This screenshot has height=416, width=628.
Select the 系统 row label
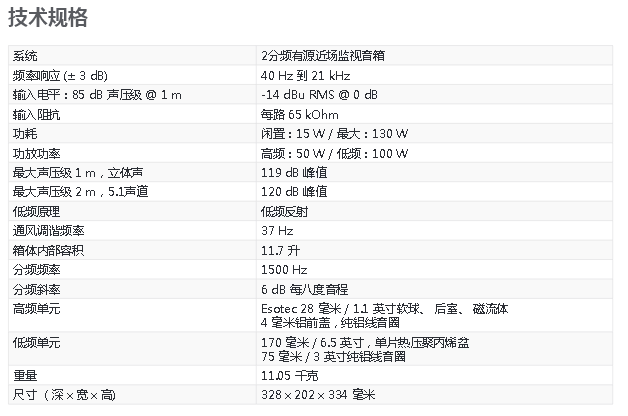point(25,57)
